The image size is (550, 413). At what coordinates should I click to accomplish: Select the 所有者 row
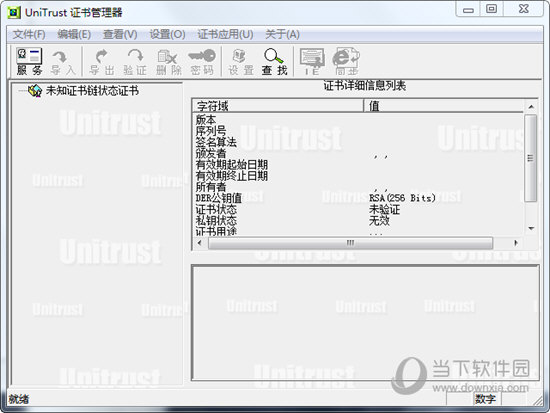(x=358, y=187)
